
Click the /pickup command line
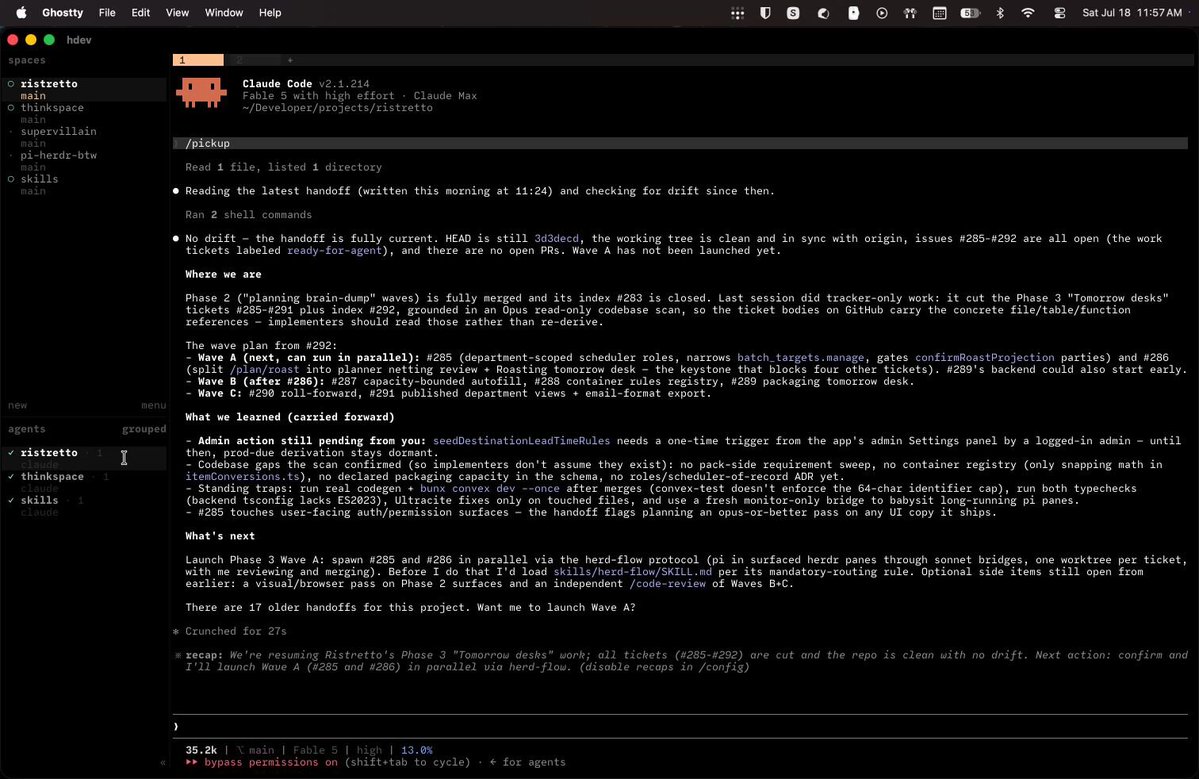[680, 143]
